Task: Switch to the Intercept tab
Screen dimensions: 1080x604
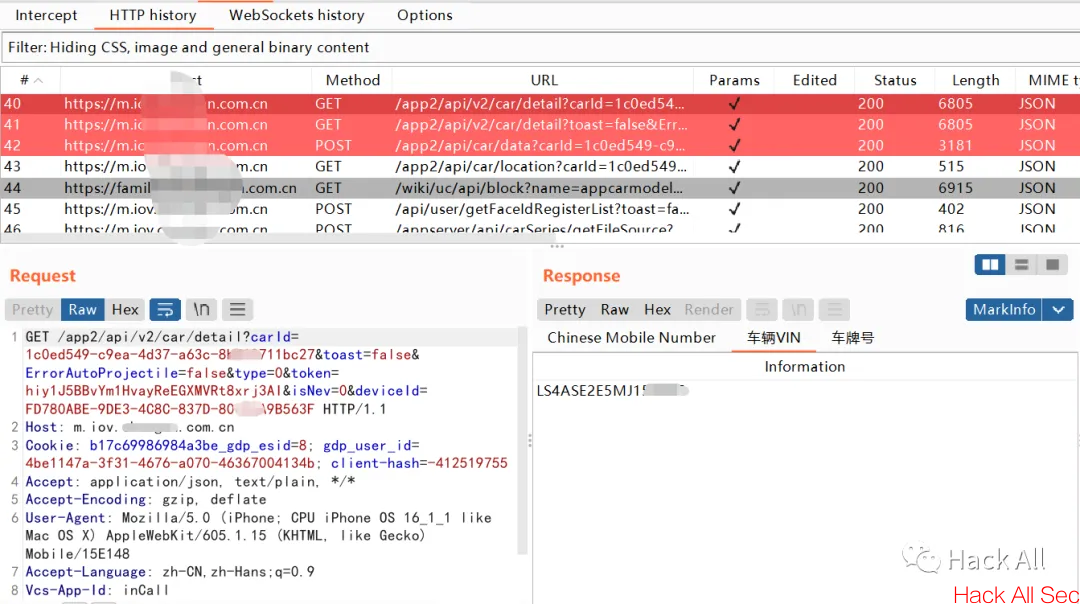Action: tap(46, 15)
